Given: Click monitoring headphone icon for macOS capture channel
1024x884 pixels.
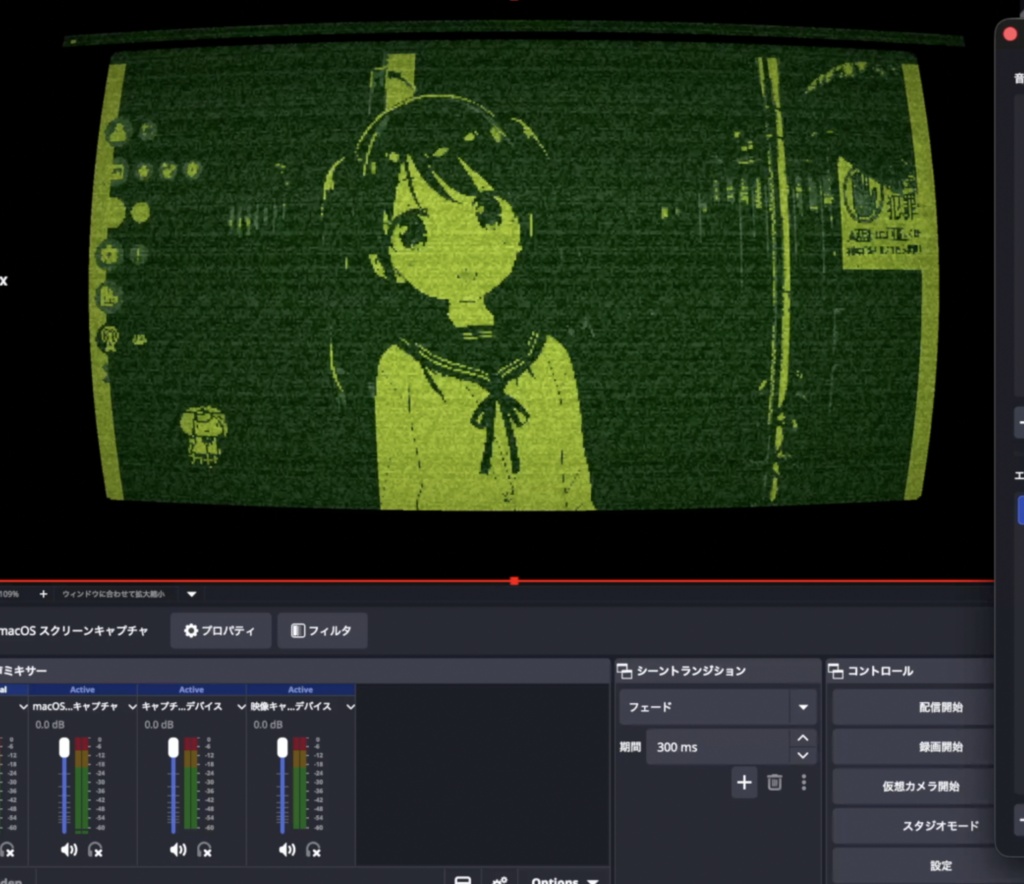Looking at the screenshot, I should coord(95,849).
